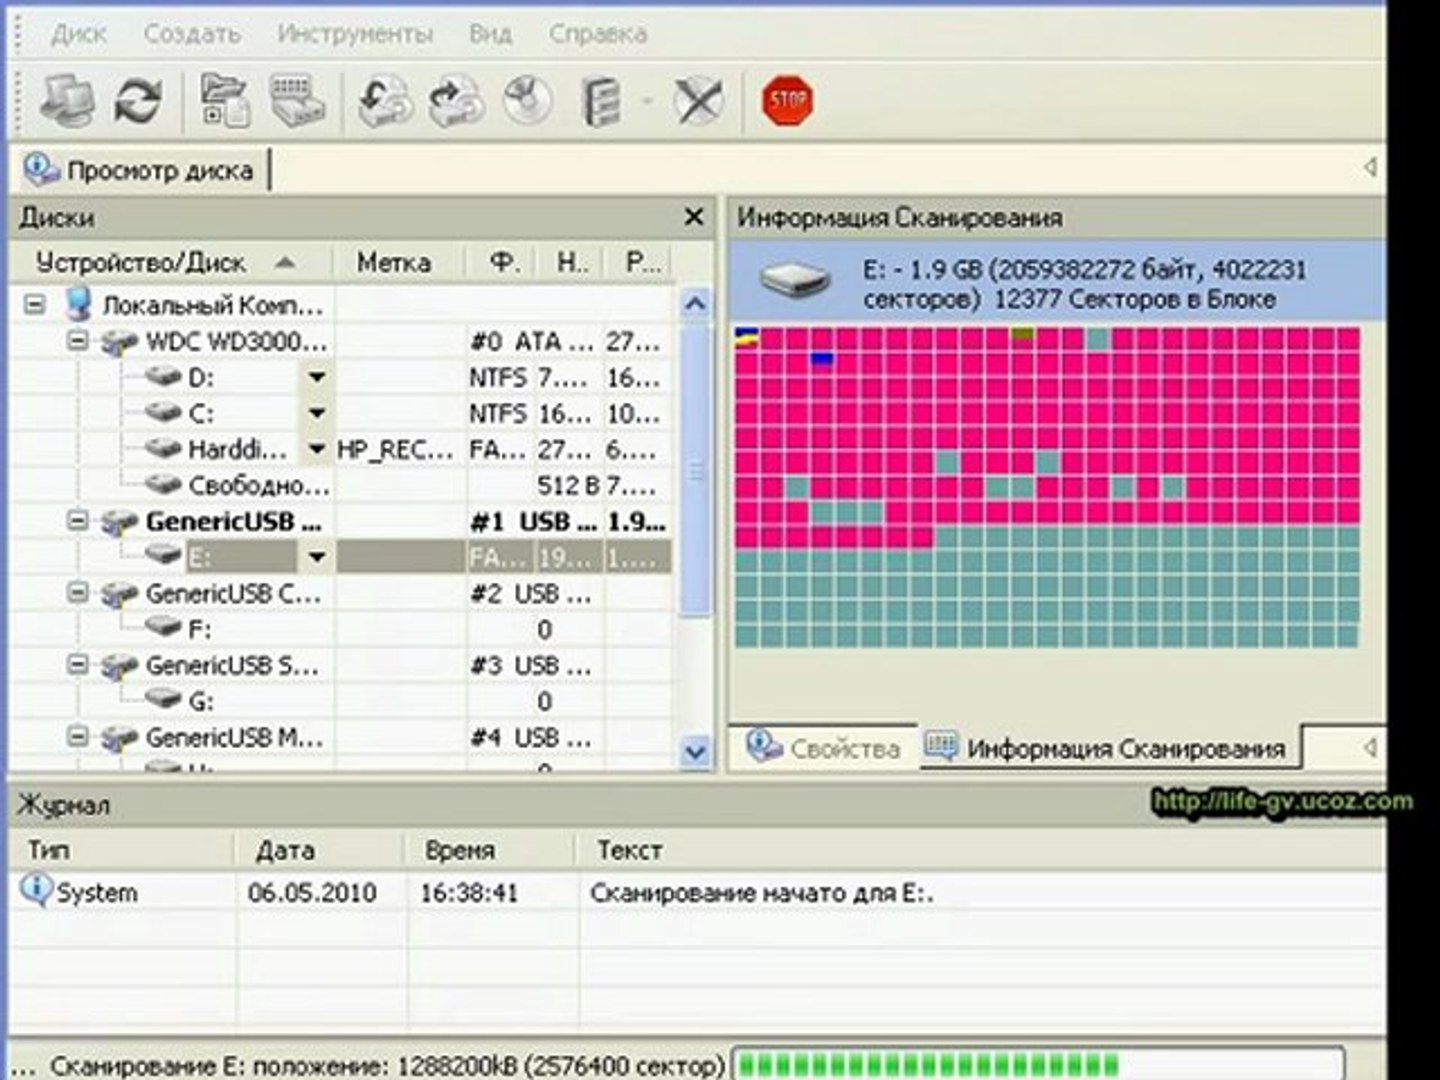Open the dropdown arrow next to D:
1440x1080 pixels.
coord(316,378)
